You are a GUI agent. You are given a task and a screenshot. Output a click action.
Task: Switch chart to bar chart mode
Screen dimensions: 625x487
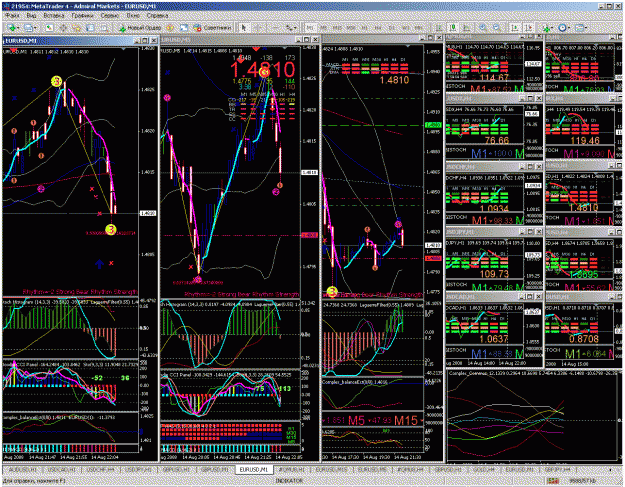coord(439,27)
